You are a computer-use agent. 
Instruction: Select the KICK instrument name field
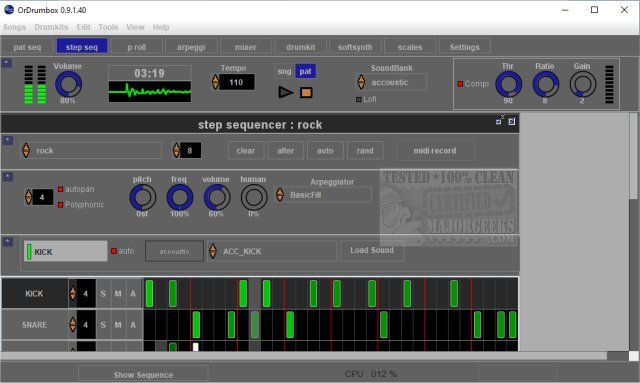(66, 251)
